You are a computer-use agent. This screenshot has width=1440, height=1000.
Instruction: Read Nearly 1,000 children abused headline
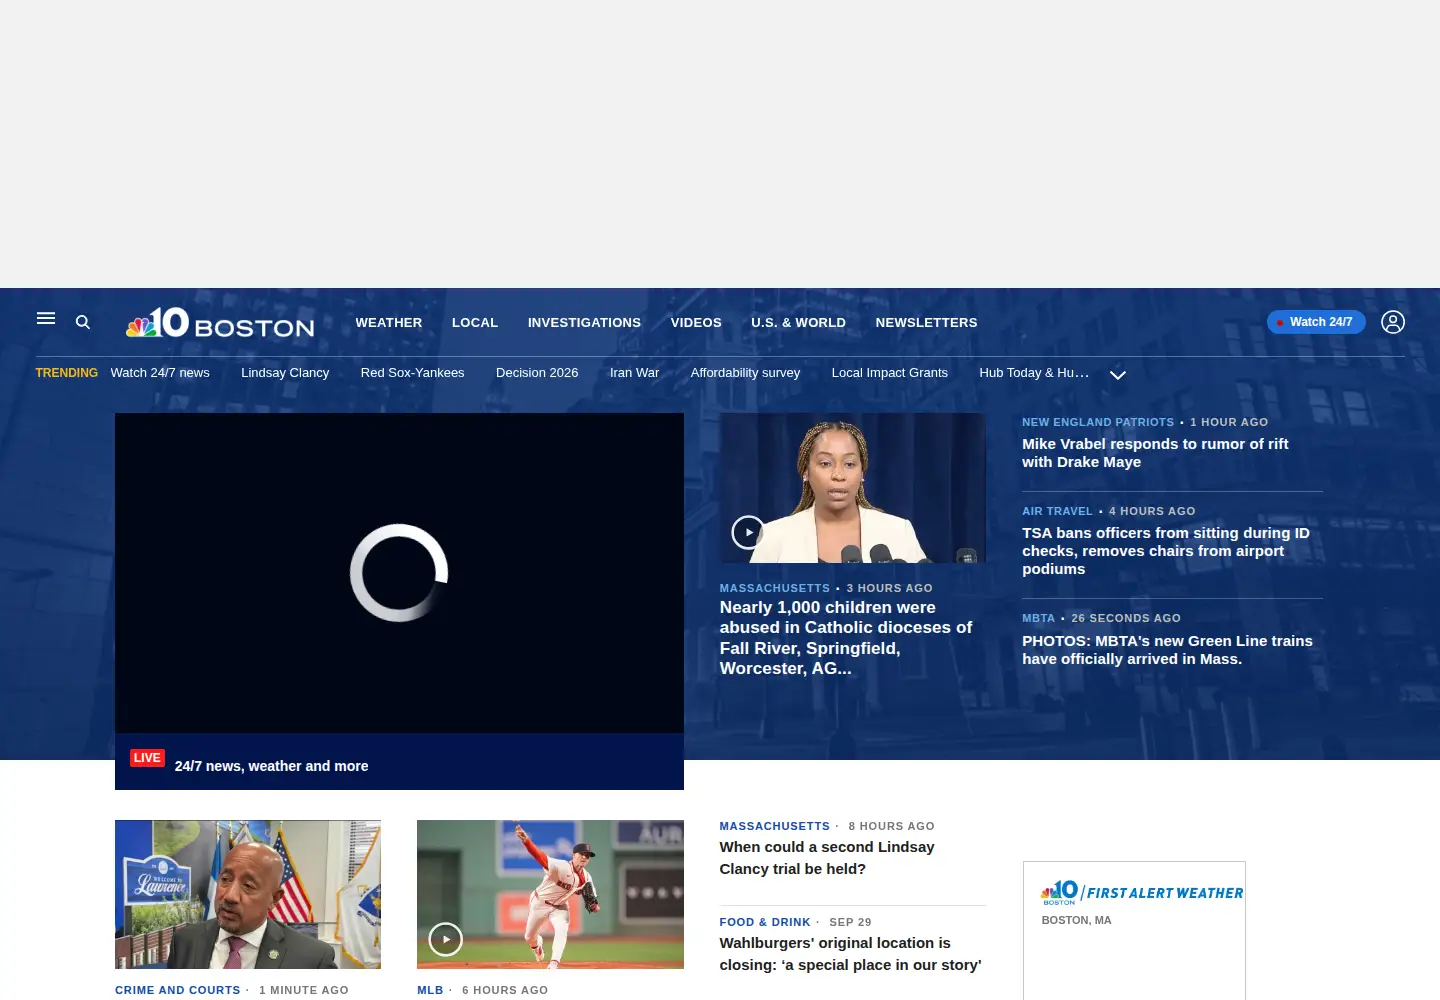[x=846, y=638]
